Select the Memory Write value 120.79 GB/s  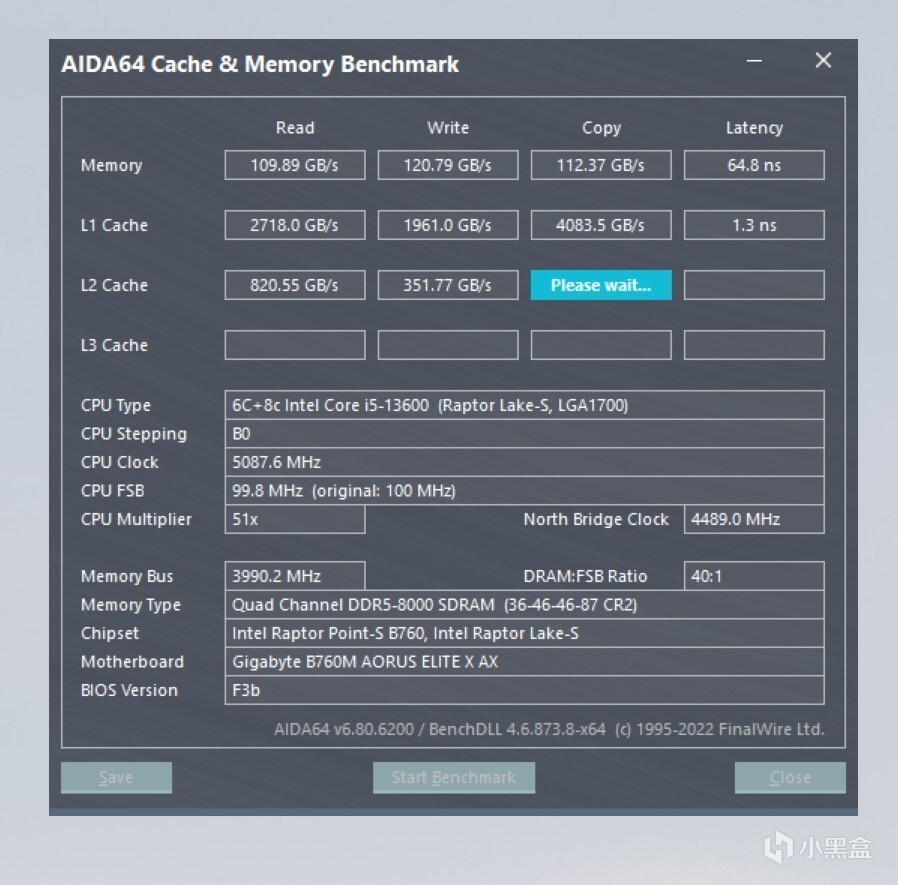coord(448,165)
